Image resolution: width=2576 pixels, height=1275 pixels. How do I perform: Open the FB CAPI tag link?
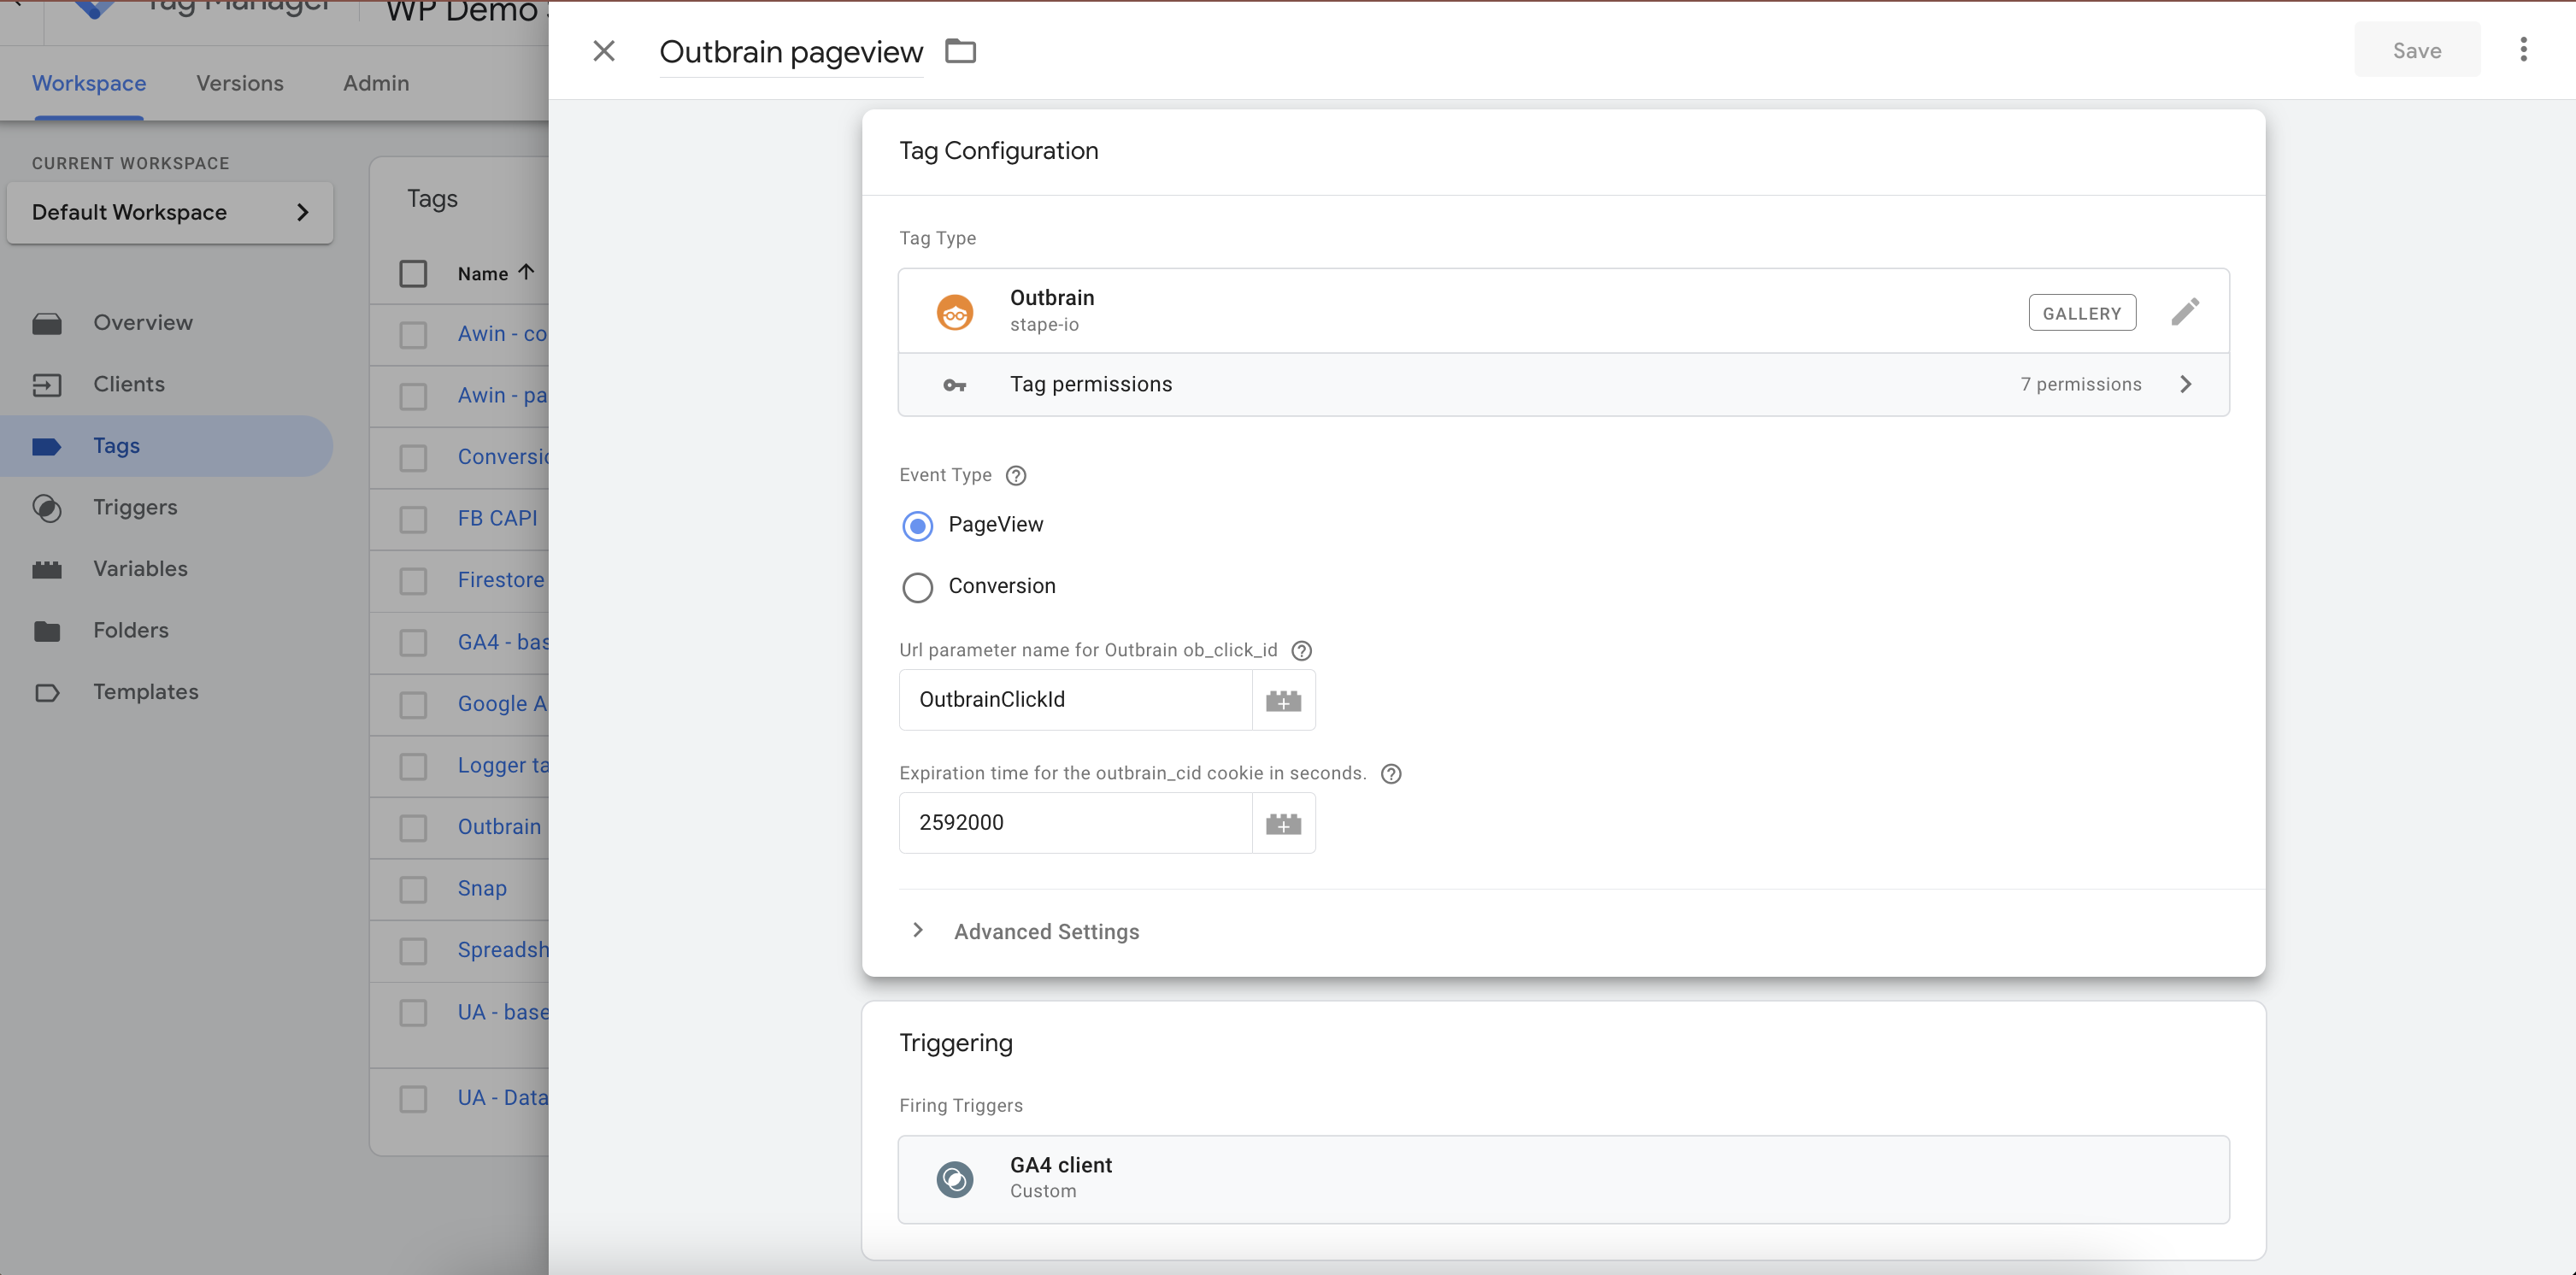tap(497, 518)
